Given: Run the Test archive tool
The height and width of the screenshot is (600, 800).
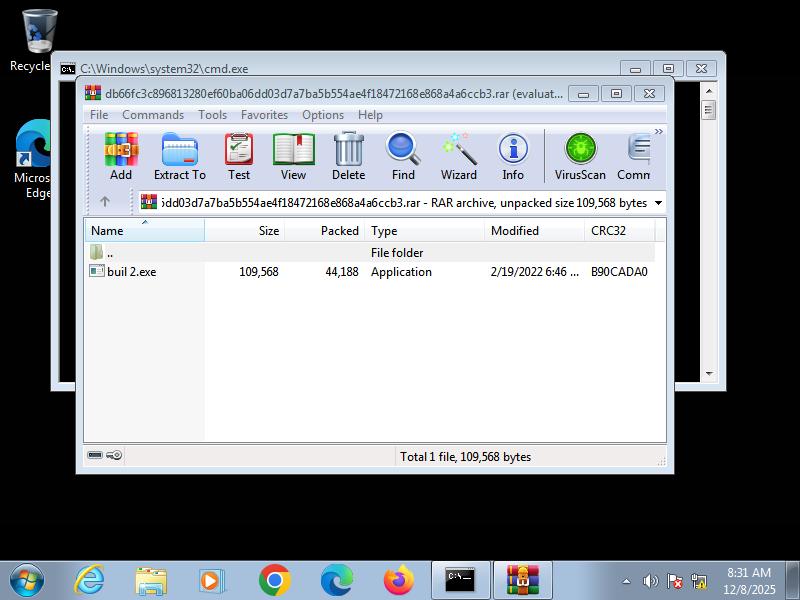Looking at the screenshot, I should pyautogui.click(x=239, y=156).
